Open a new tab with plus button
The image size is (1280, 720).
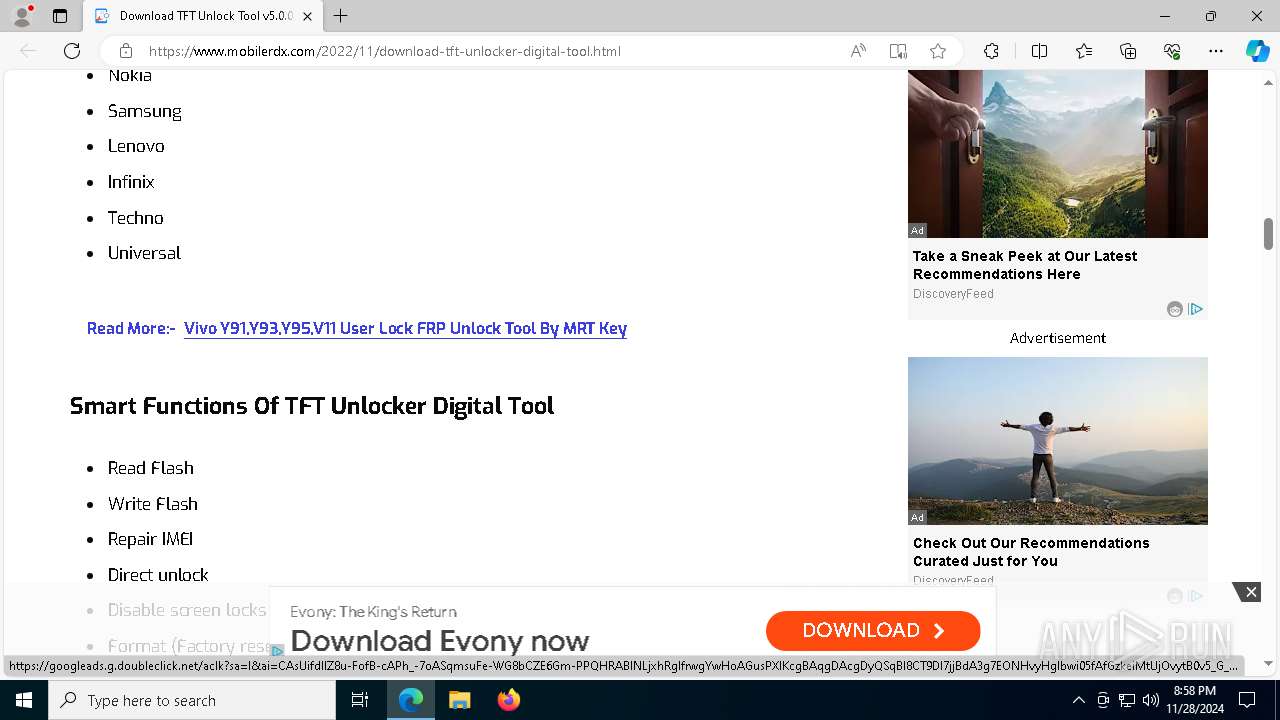[341, 16]
